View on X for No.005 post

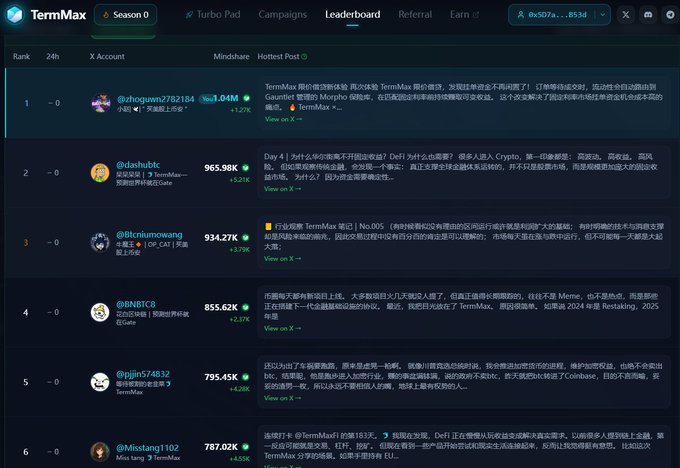[282, 259]
